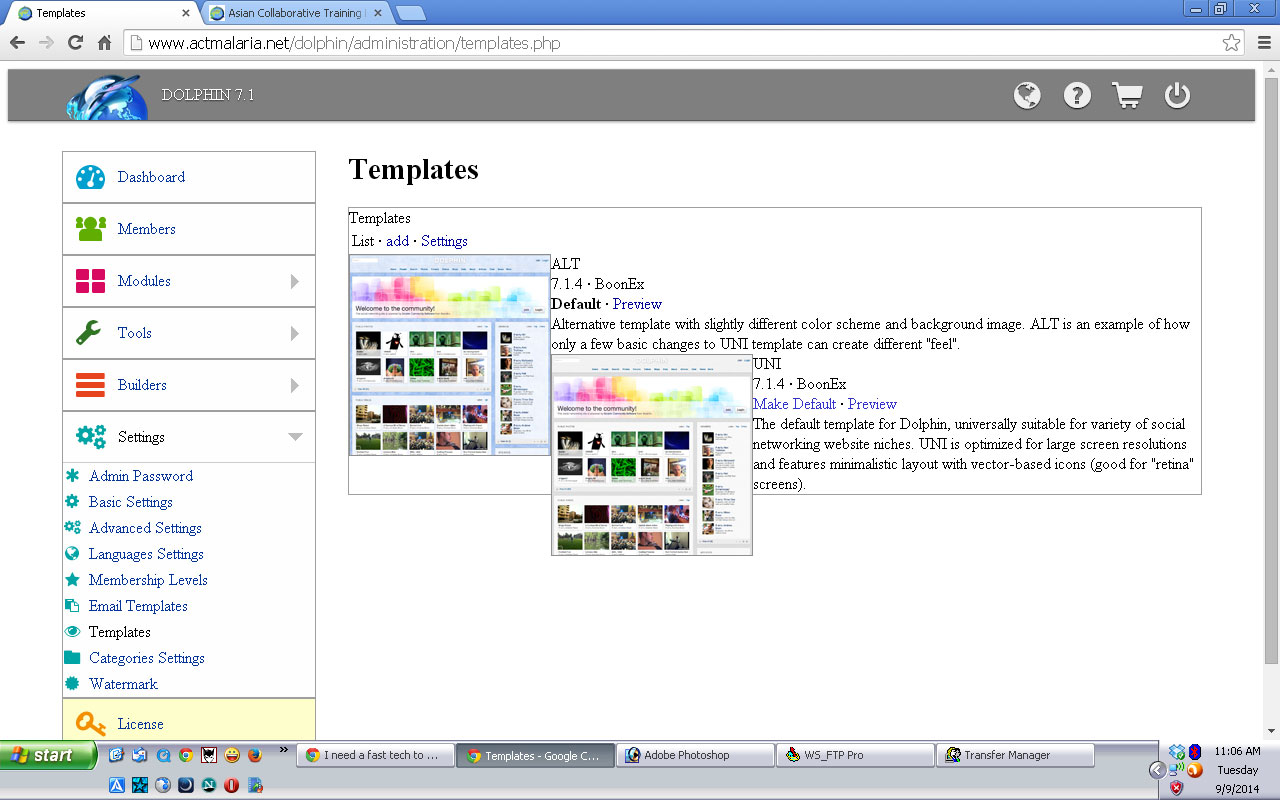Click the teal Settings gears icon
Image resolution: width=1280 pixels, height=800 pixels.
point(90,437)
